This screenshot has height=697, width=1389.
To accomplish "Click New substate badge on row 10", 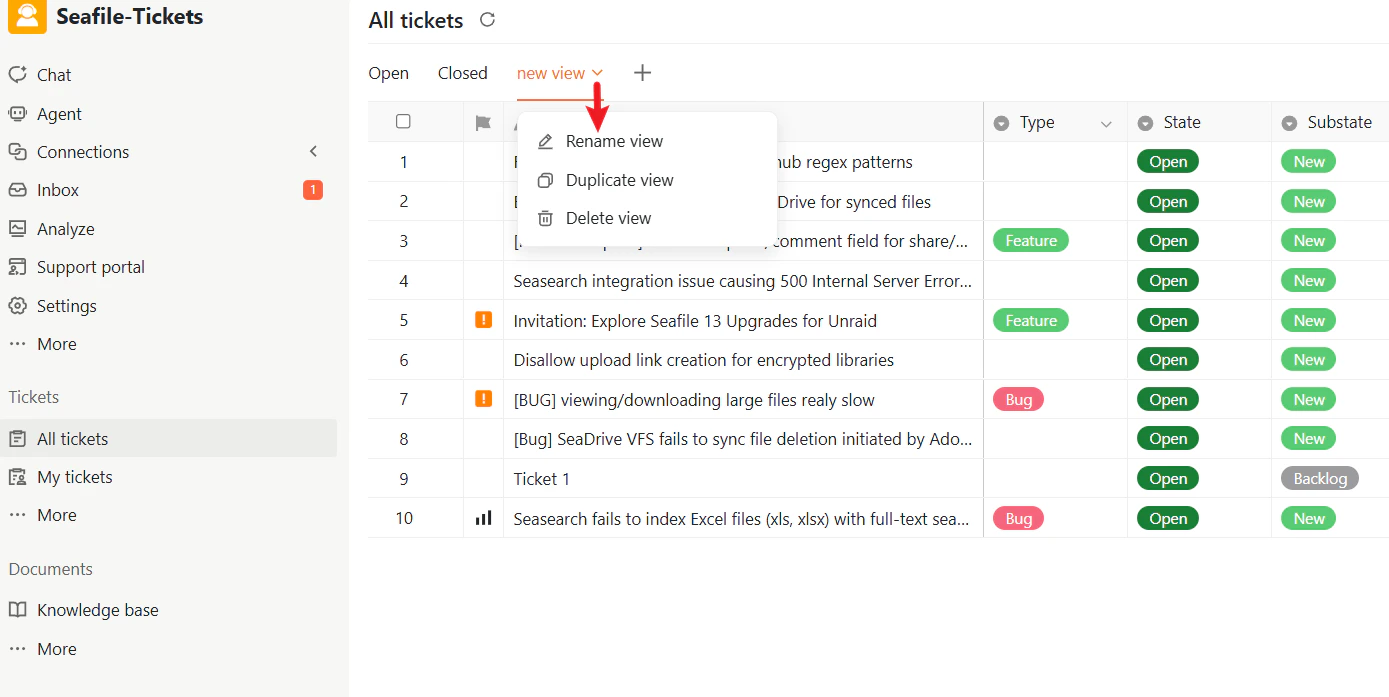I will (x=1309, y=519).
